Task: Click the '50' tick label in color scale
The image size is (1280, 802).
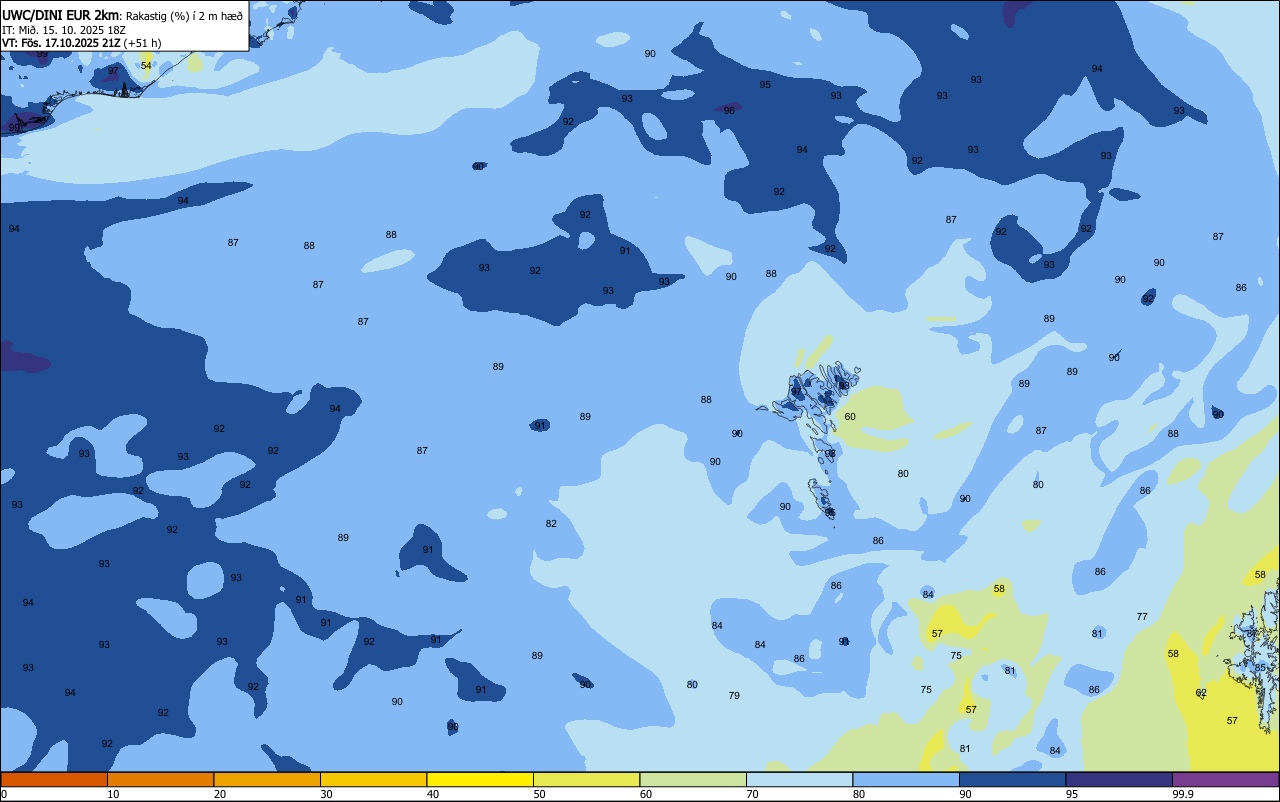Action: coord(539,794)
